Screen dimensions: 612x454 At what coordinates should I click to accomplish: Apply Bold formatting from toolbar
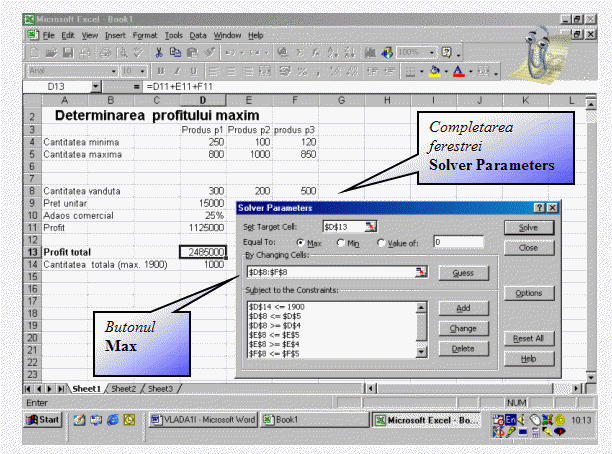point(158,71)
